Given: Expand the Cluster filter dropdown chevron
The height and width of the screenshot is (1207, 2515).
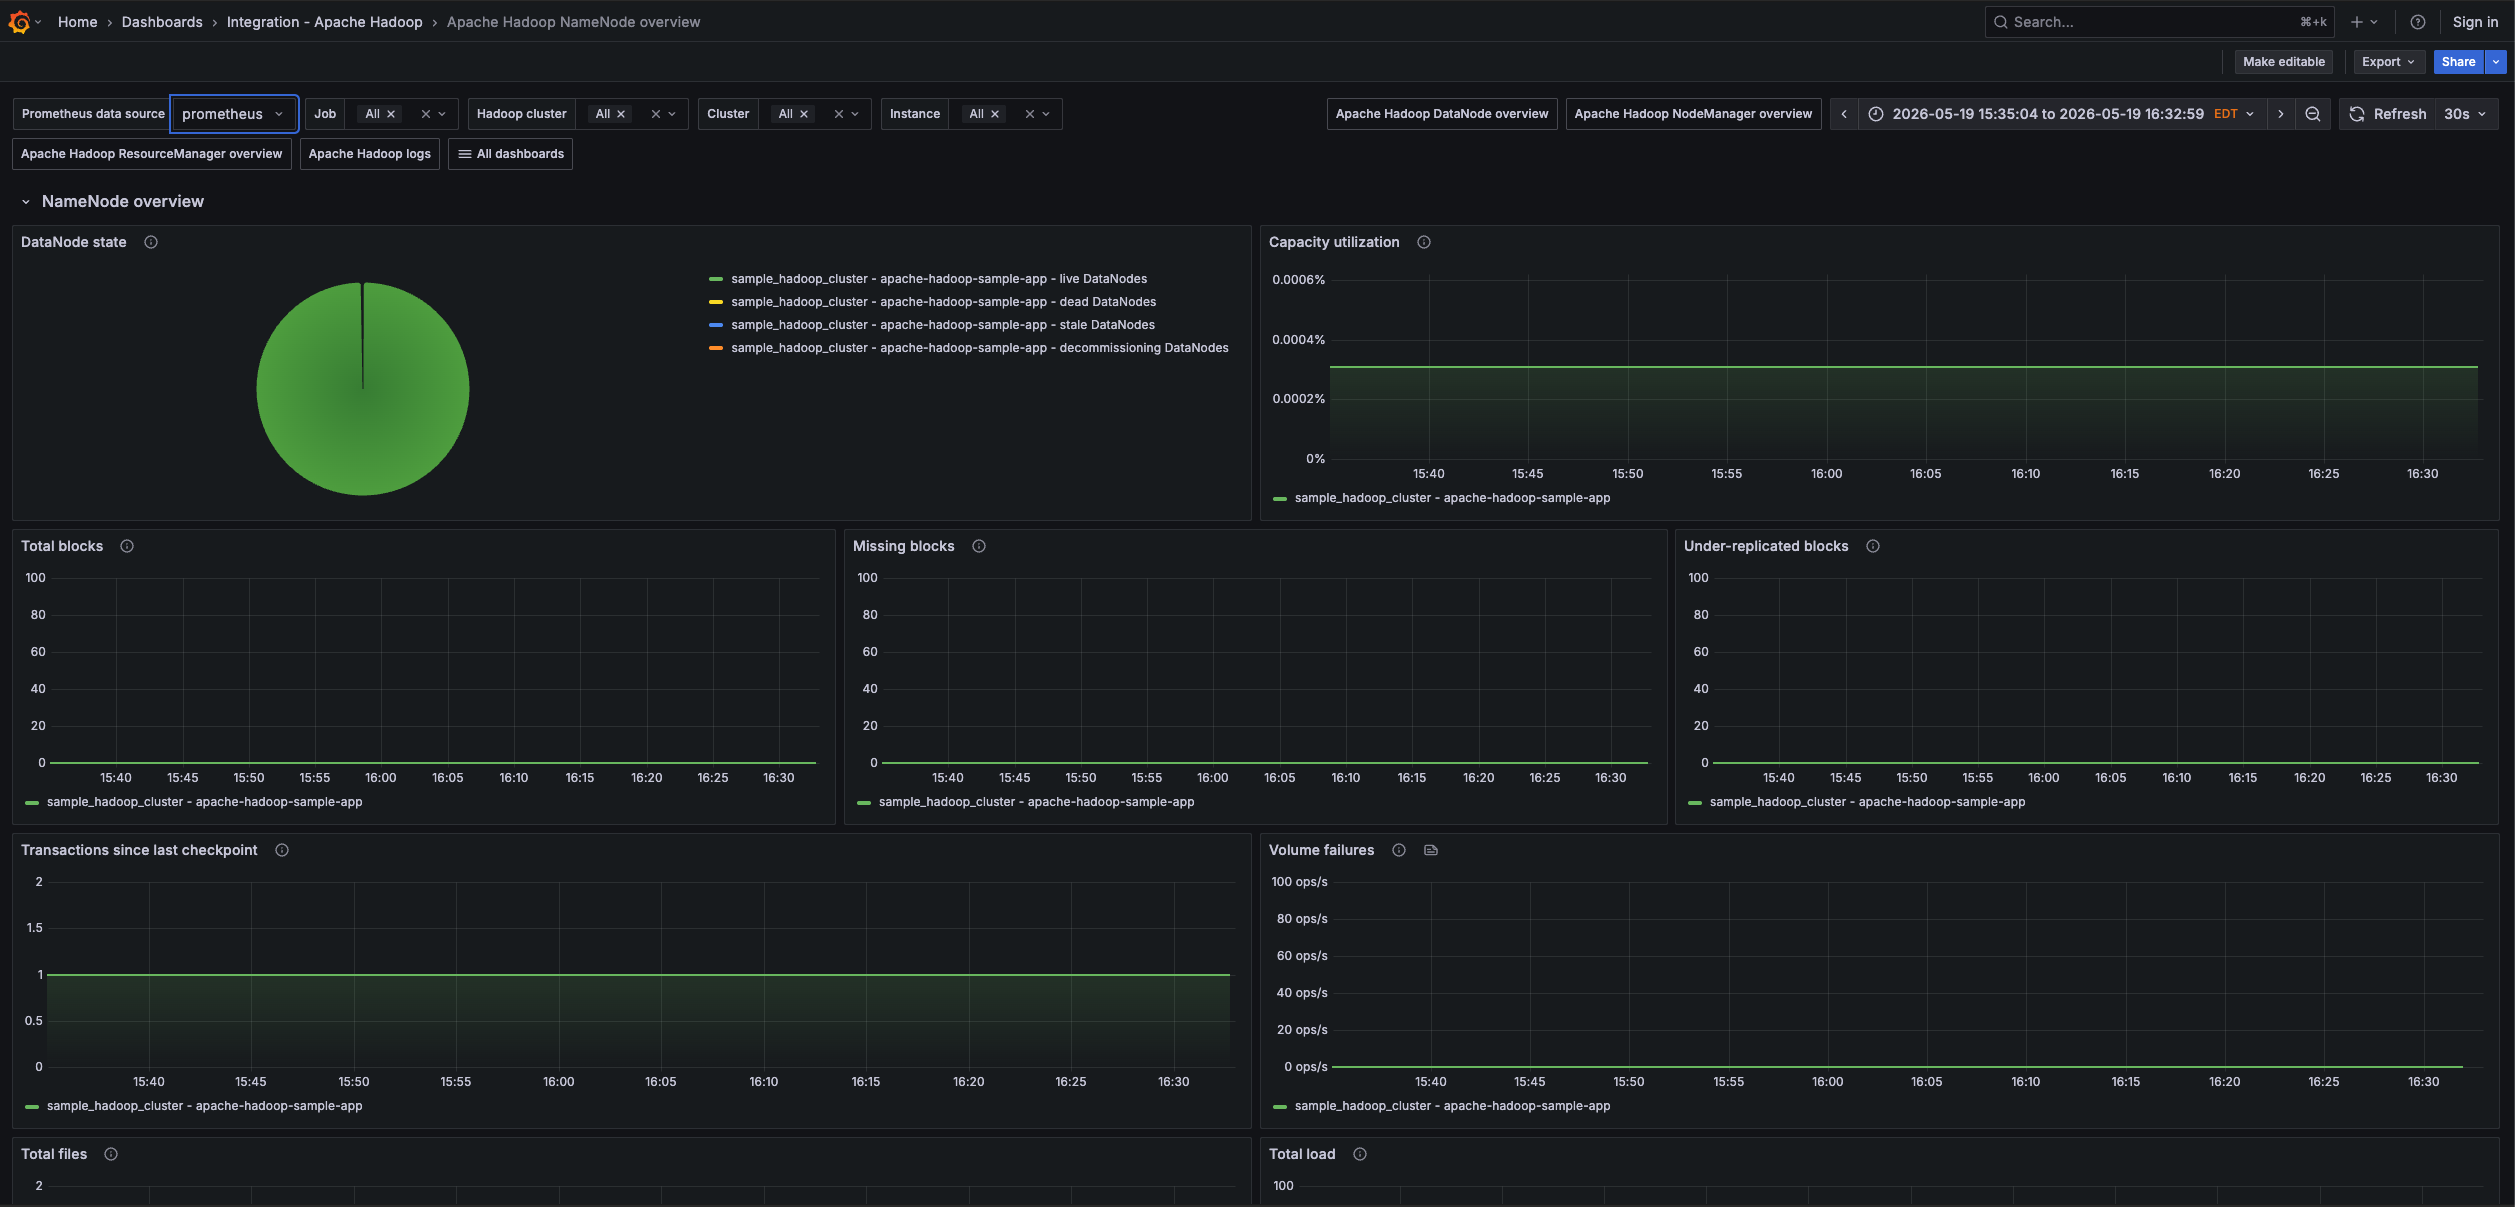Looking at the screenshot, I should click(x=855, y=114).
